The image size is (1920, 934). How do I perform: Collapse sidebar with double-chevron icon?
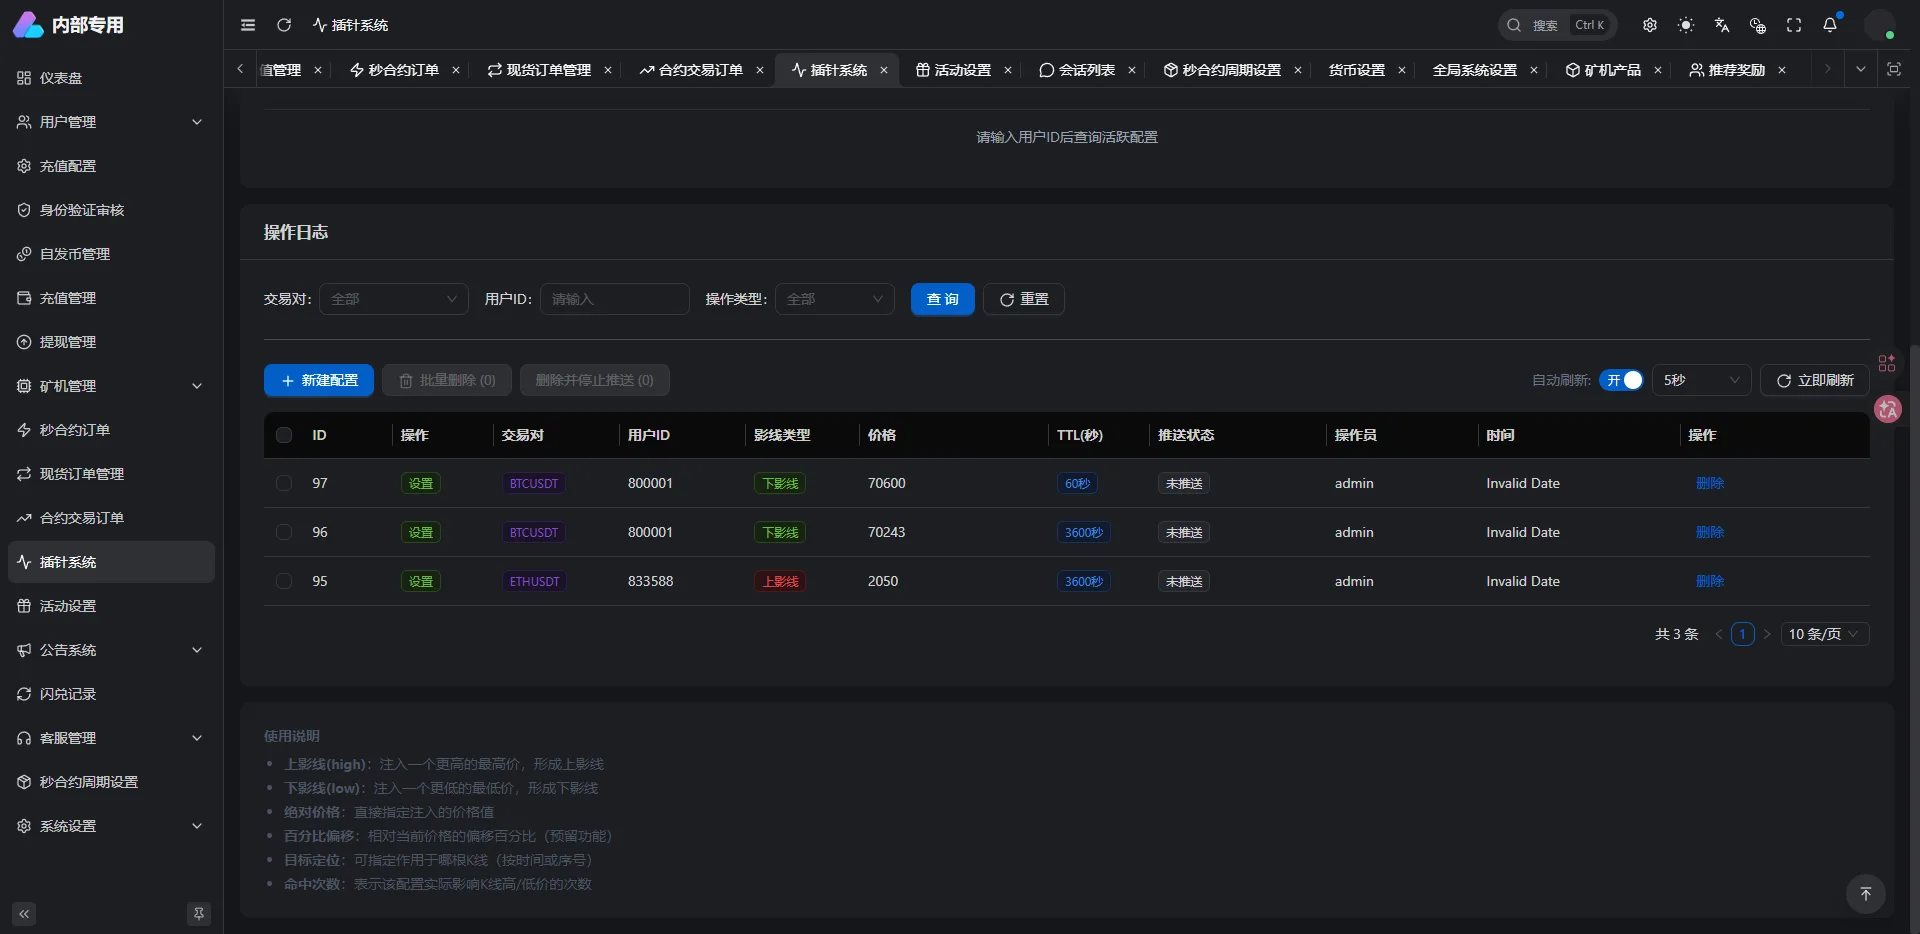(24, 914)
